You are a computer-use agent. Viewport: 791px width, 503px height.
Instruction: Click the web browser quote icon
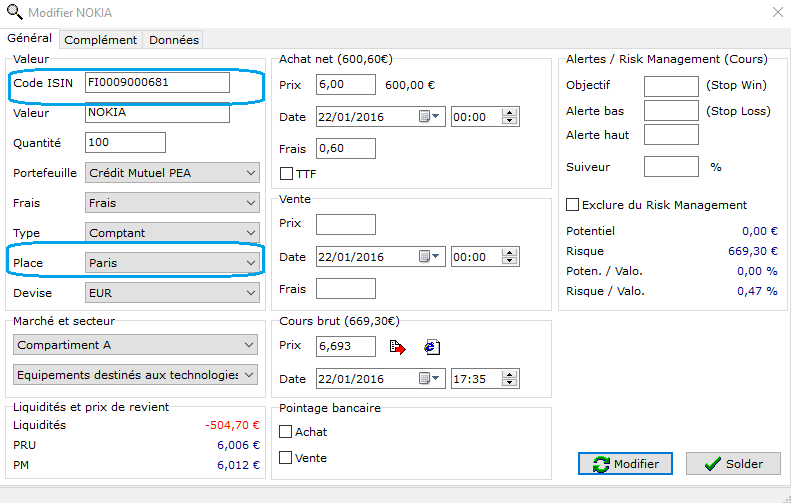(432, 347)
